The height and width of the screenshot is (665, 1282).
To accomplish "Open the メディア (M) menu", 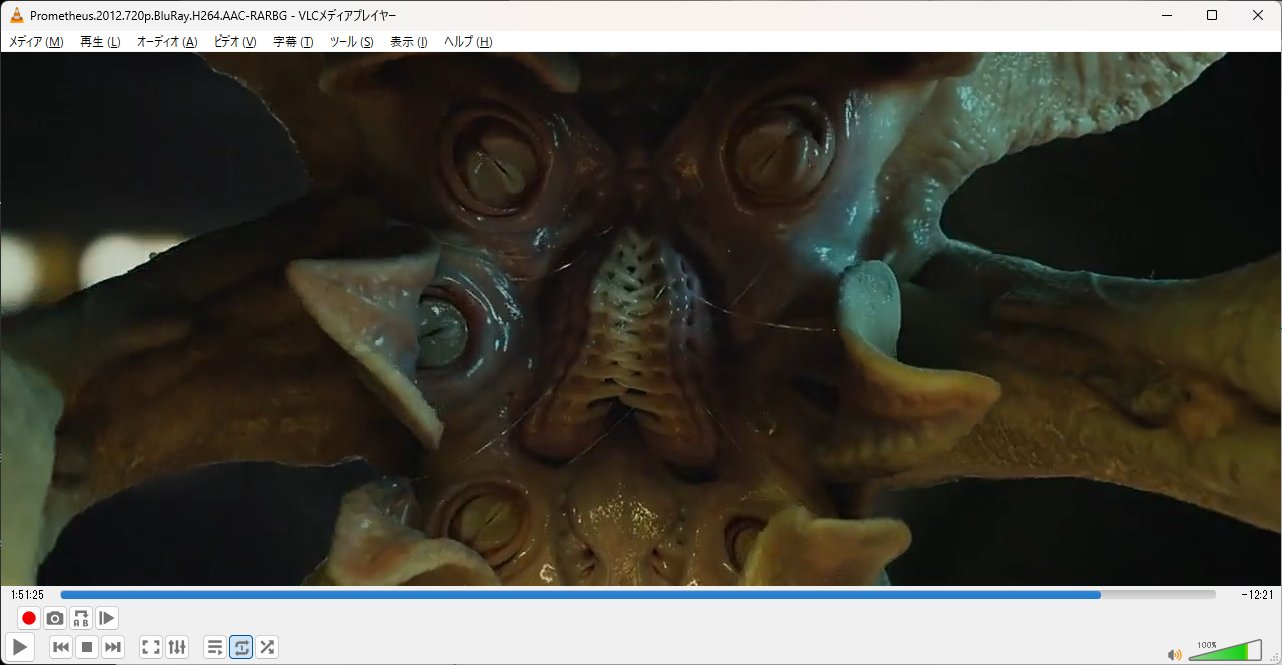I will 36,41.
